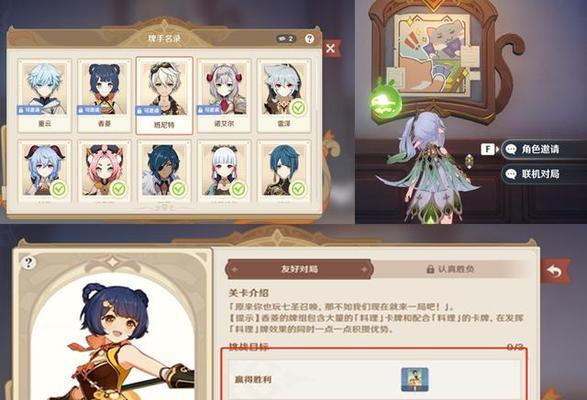Select Ayaka's character portrait
Image resolution: width=587 pixels, height=400 pixels.
tap(224, 170)
